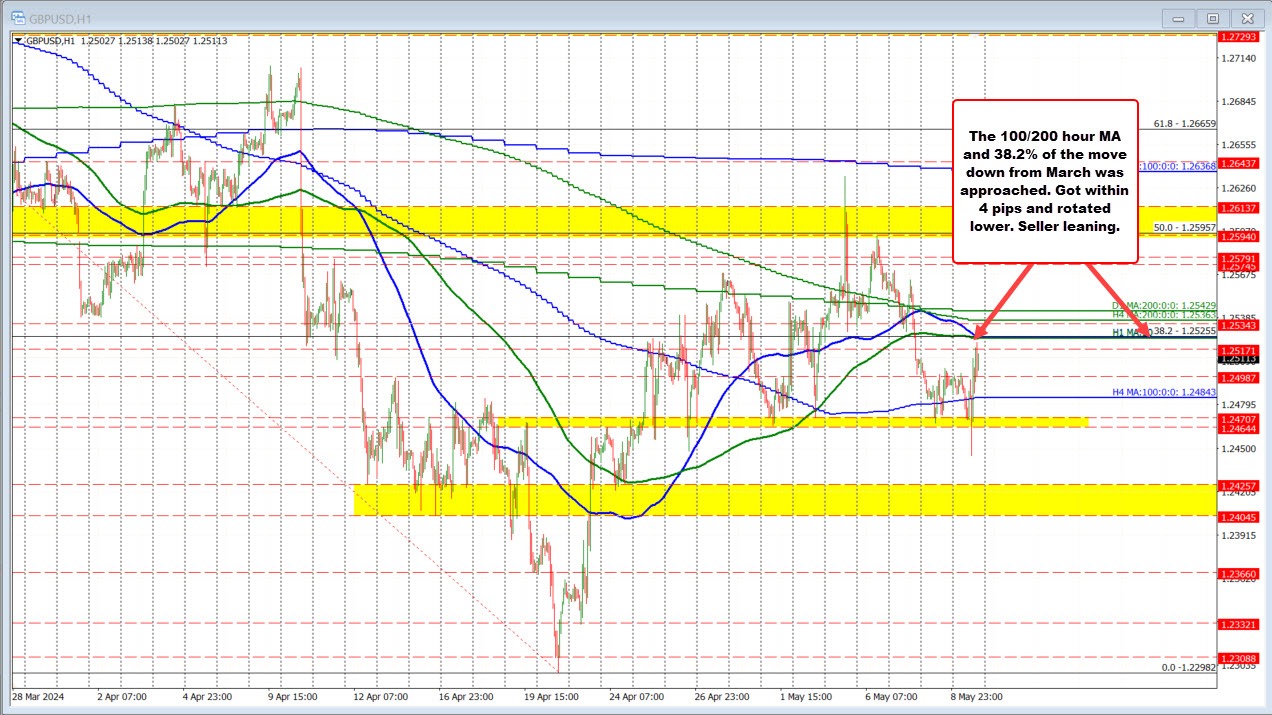Click the GBPUSD,H1 chart window icon

pos(16,18)
